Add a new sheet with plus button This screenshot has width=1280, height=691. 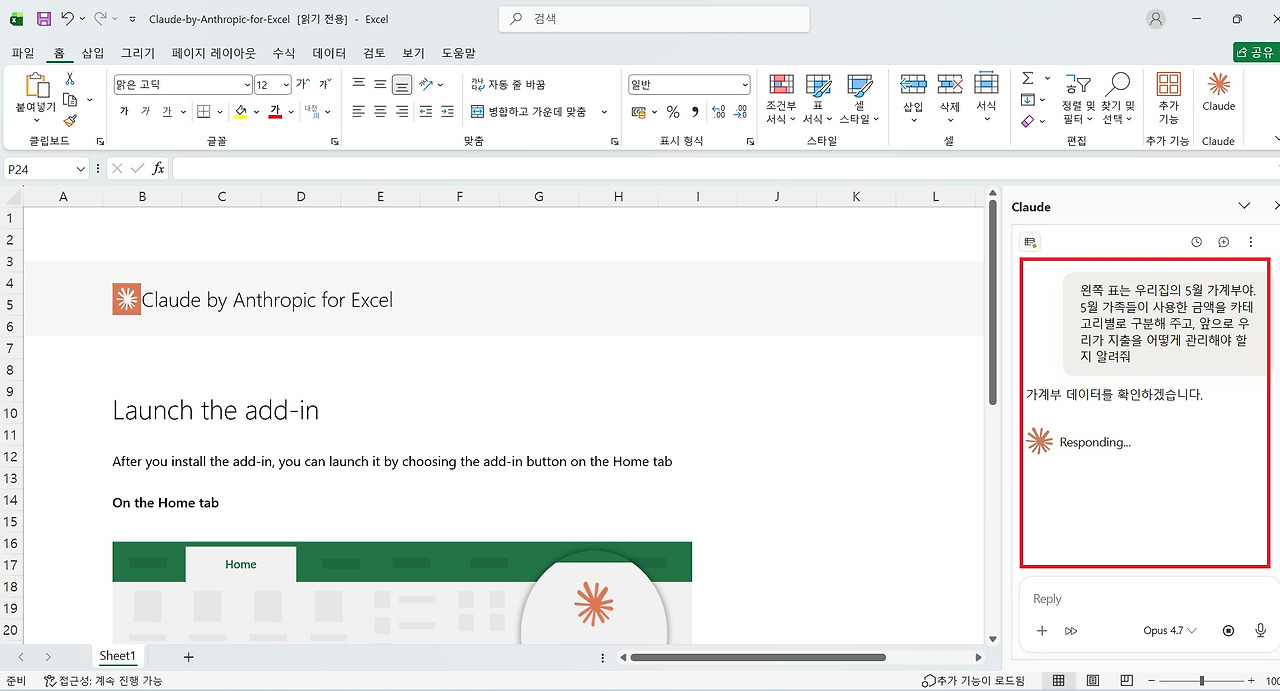pos(188,657)
